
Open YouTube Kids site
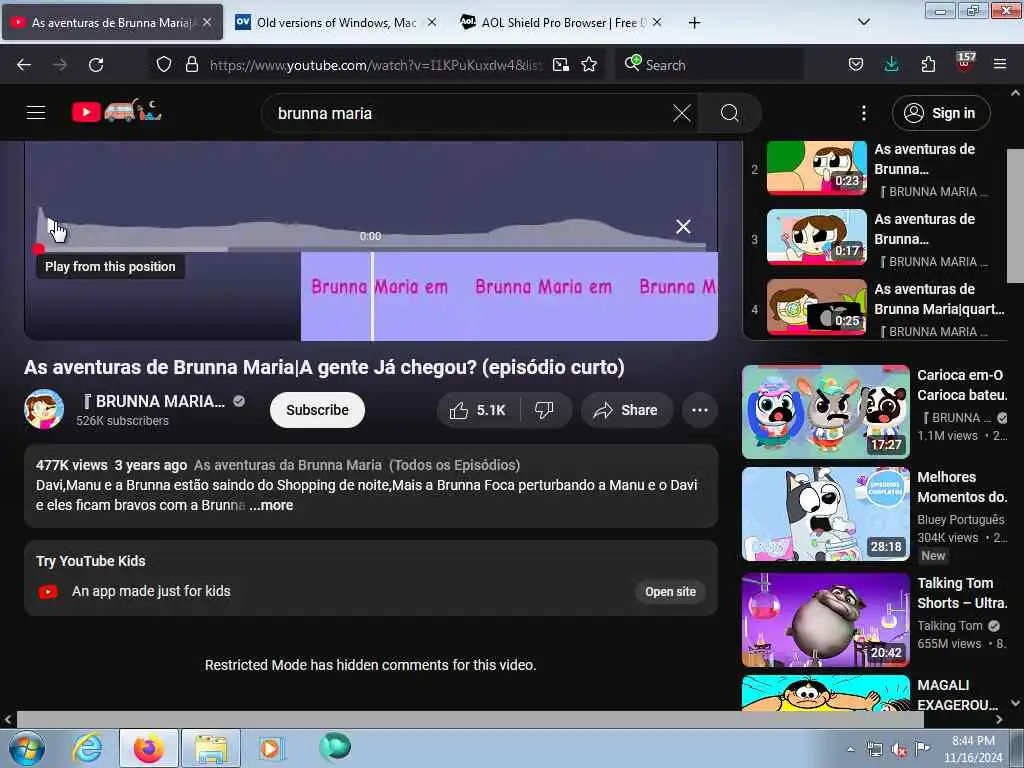[x=670, y=592]
